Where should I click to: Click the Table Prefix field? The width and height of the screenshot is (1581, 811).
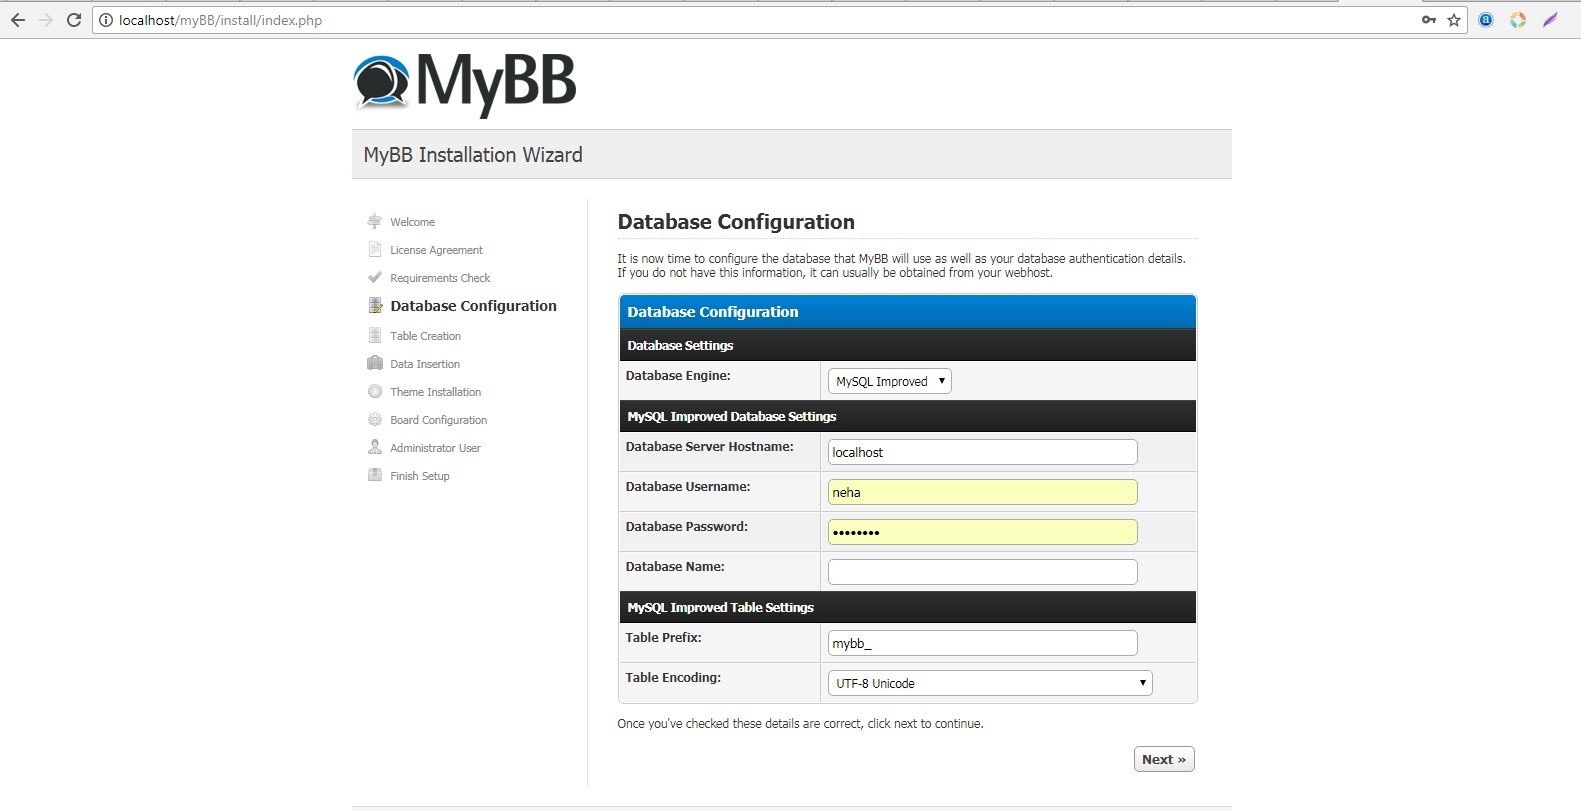point(983,643)
